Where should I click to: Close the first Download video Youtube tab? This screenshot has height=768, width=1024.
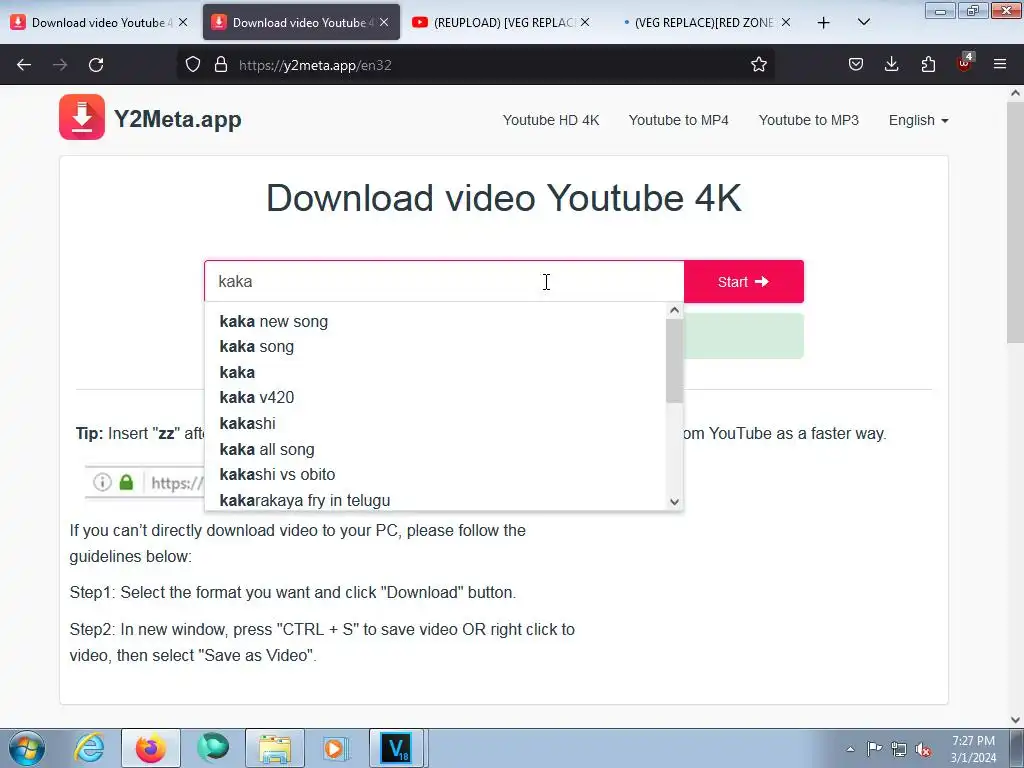pos(184,22)
